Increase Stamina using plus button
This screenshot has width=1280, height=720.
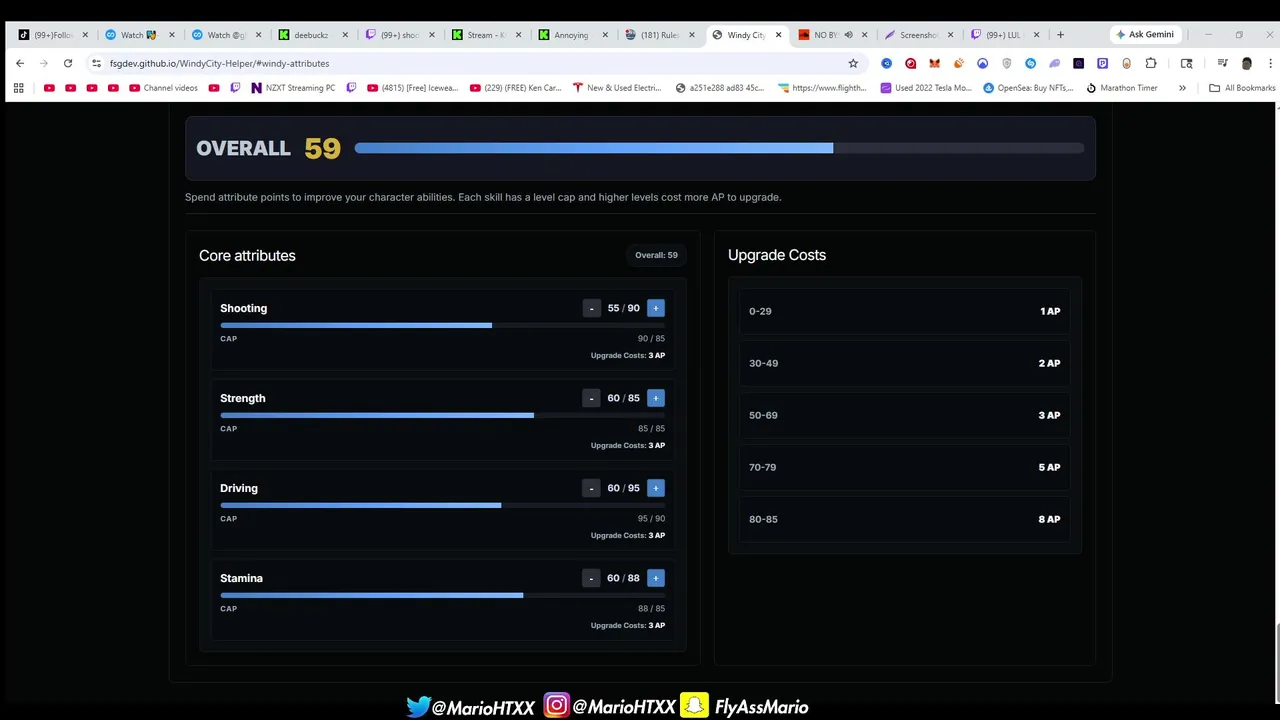(x=655, y=578)
